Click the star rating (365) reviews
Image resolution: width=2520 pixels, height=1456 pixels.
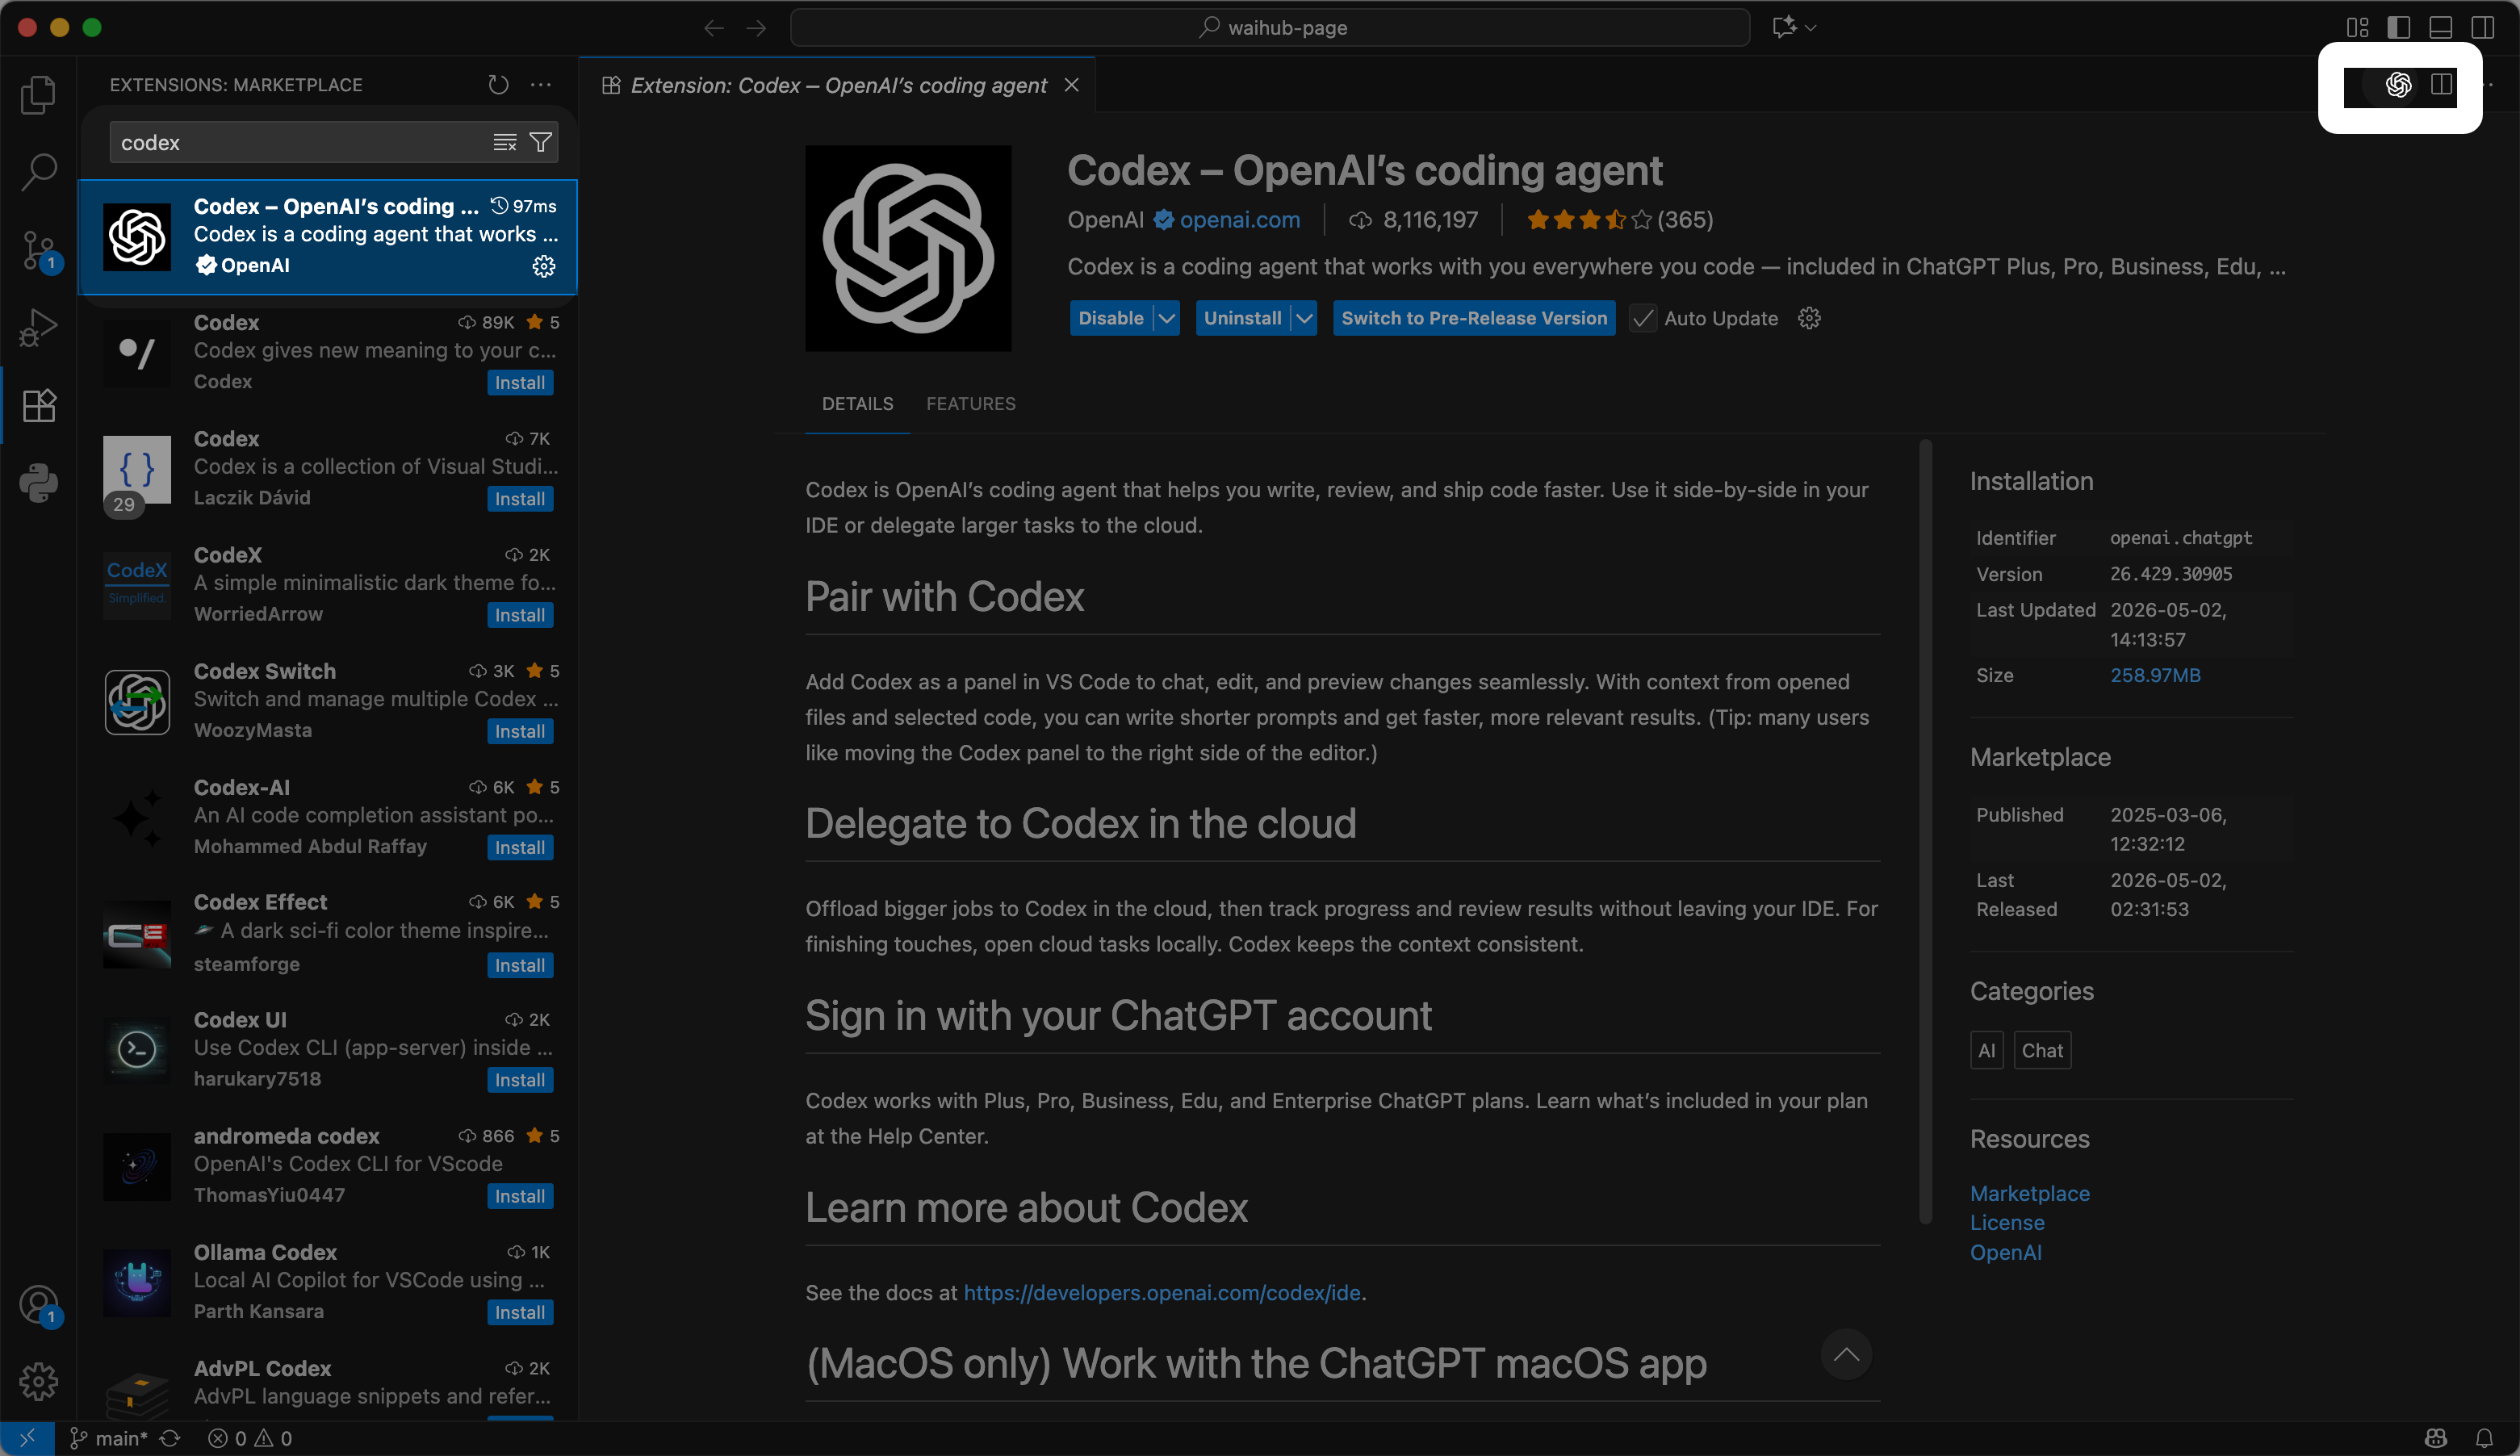[1619, 220]
